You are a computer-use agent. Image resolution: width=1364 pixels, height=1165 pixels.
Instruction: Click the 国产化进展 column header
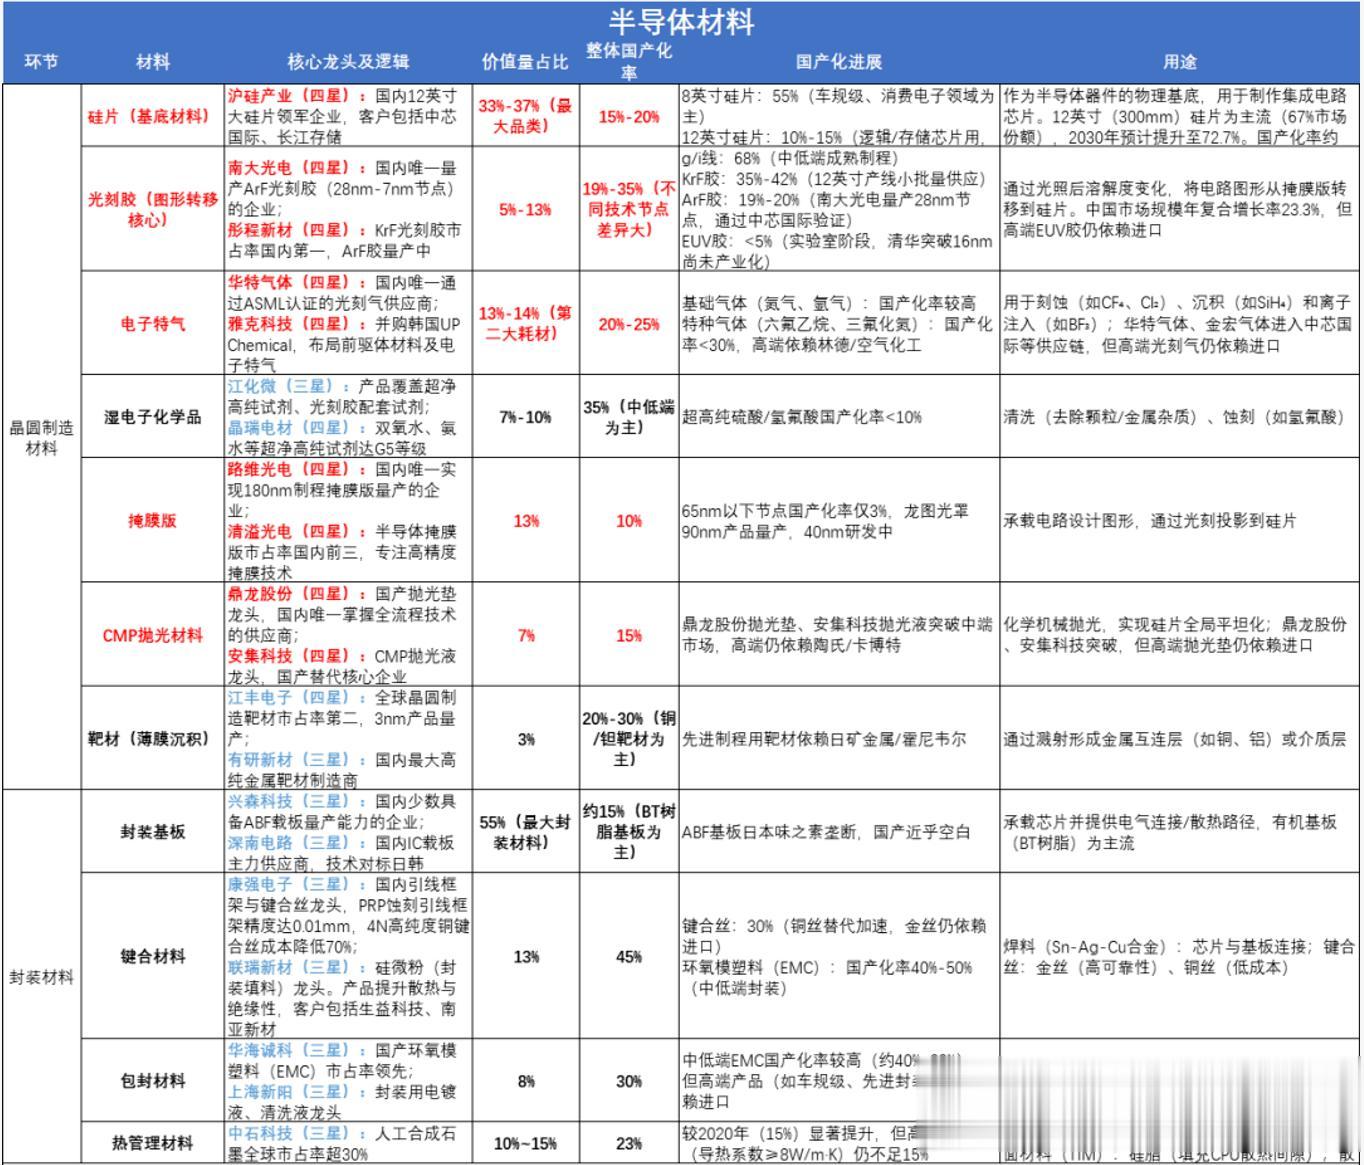coord(839,62)
